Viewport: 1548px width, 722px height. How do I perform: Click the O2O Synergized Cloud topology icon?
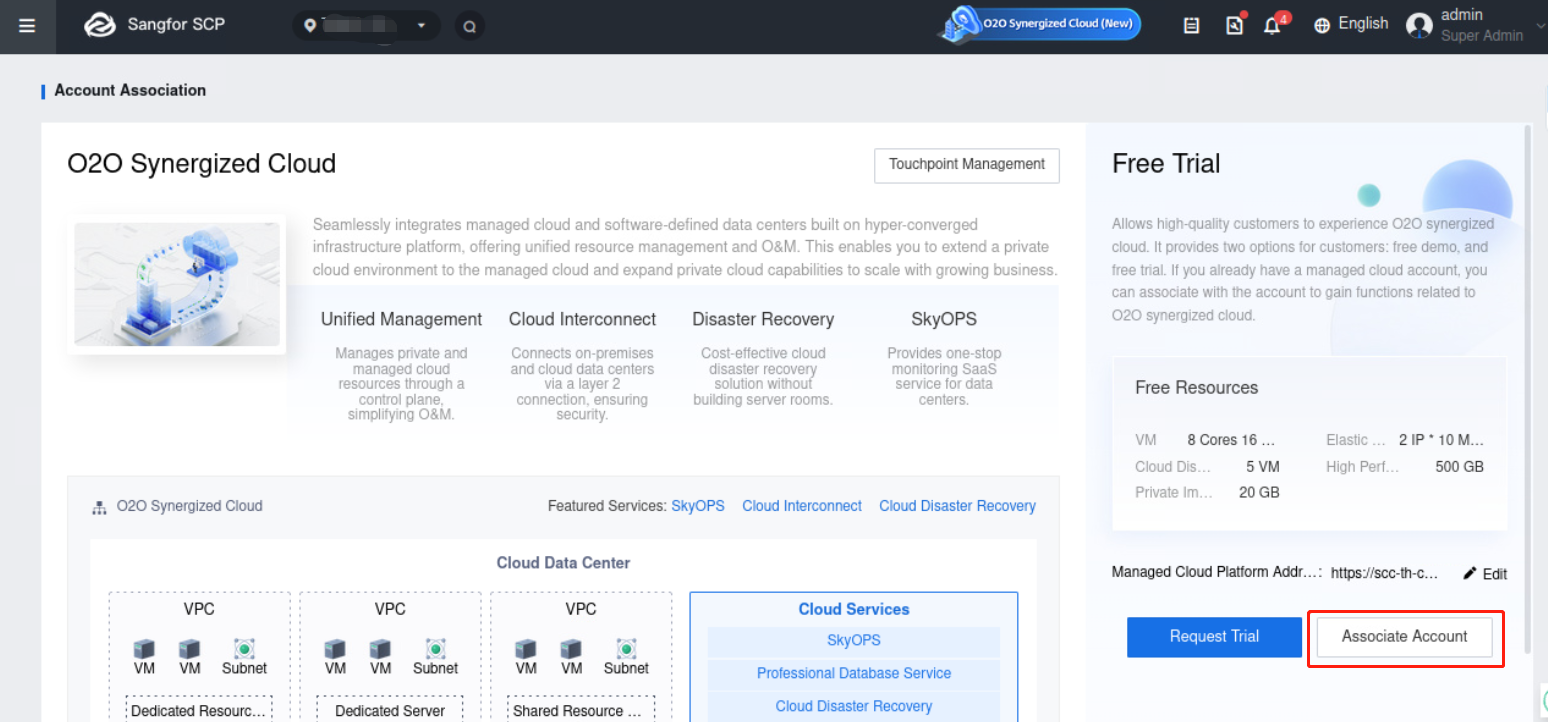click(x=99, y=507)
